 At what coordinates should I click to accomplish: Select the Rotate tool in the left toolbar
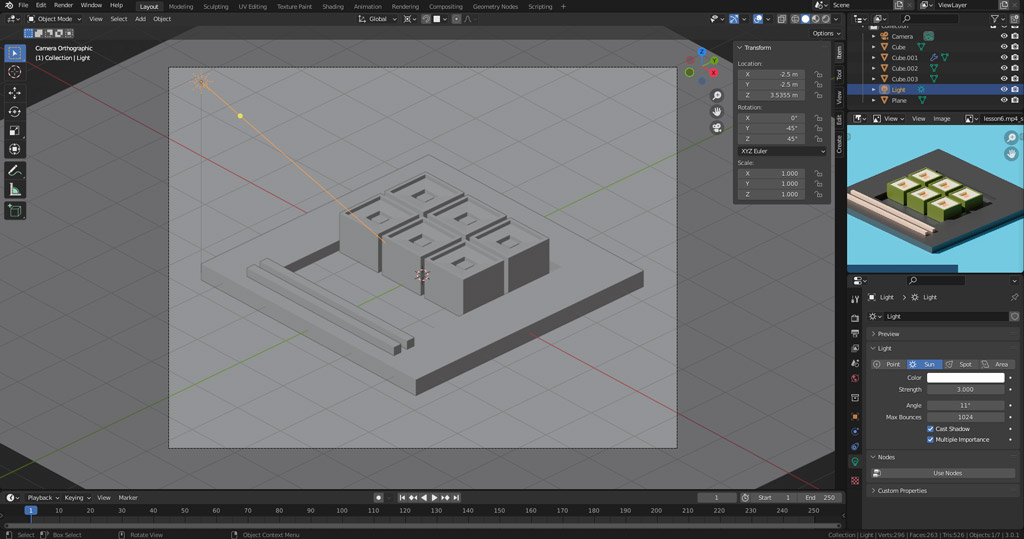pos(15,112)
